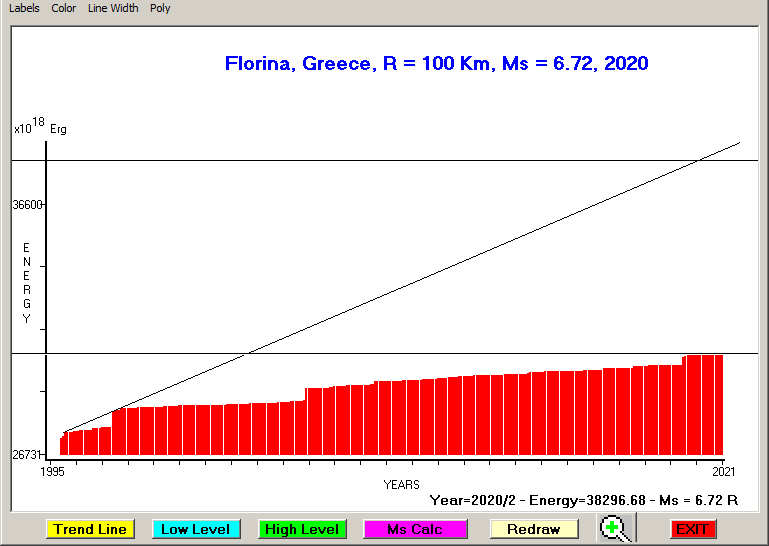The width and height of the screenshot is (769, 546).
Task: Open the Color menu
Action: coord(63,8)
